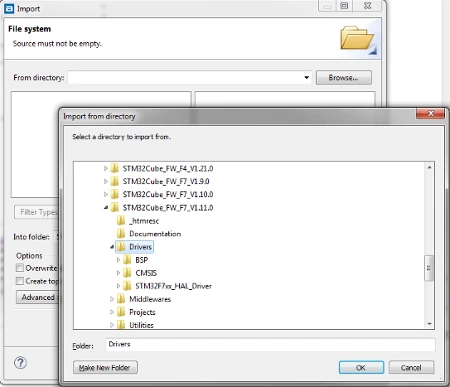Screen dimensions: 450x387
Task: Open help via the question mark icon
Action: [x=20, y=363]
